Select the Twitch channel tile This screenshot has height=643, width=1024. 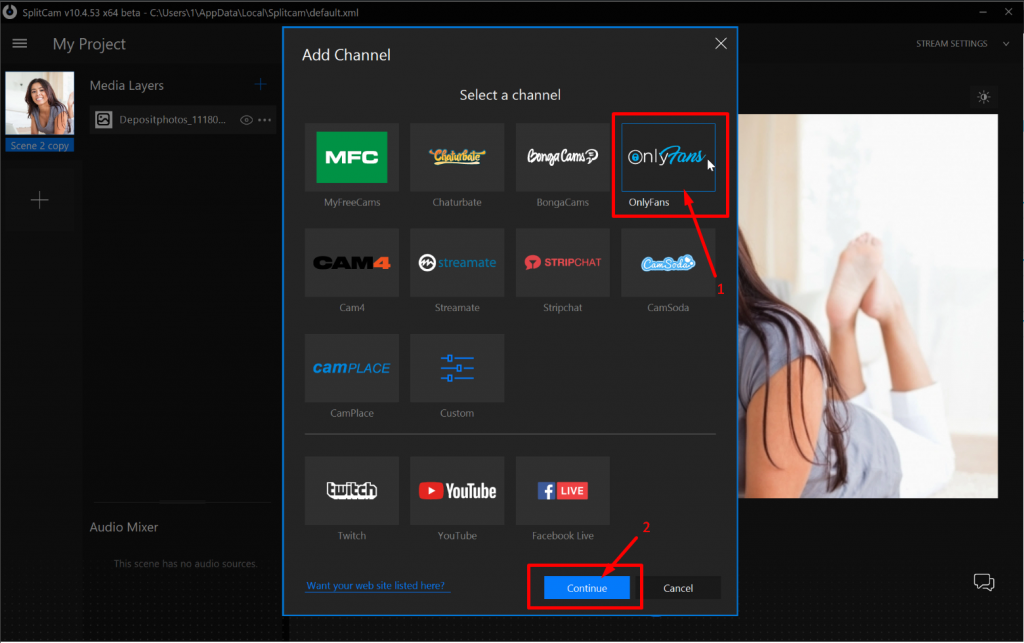[351, 490]
